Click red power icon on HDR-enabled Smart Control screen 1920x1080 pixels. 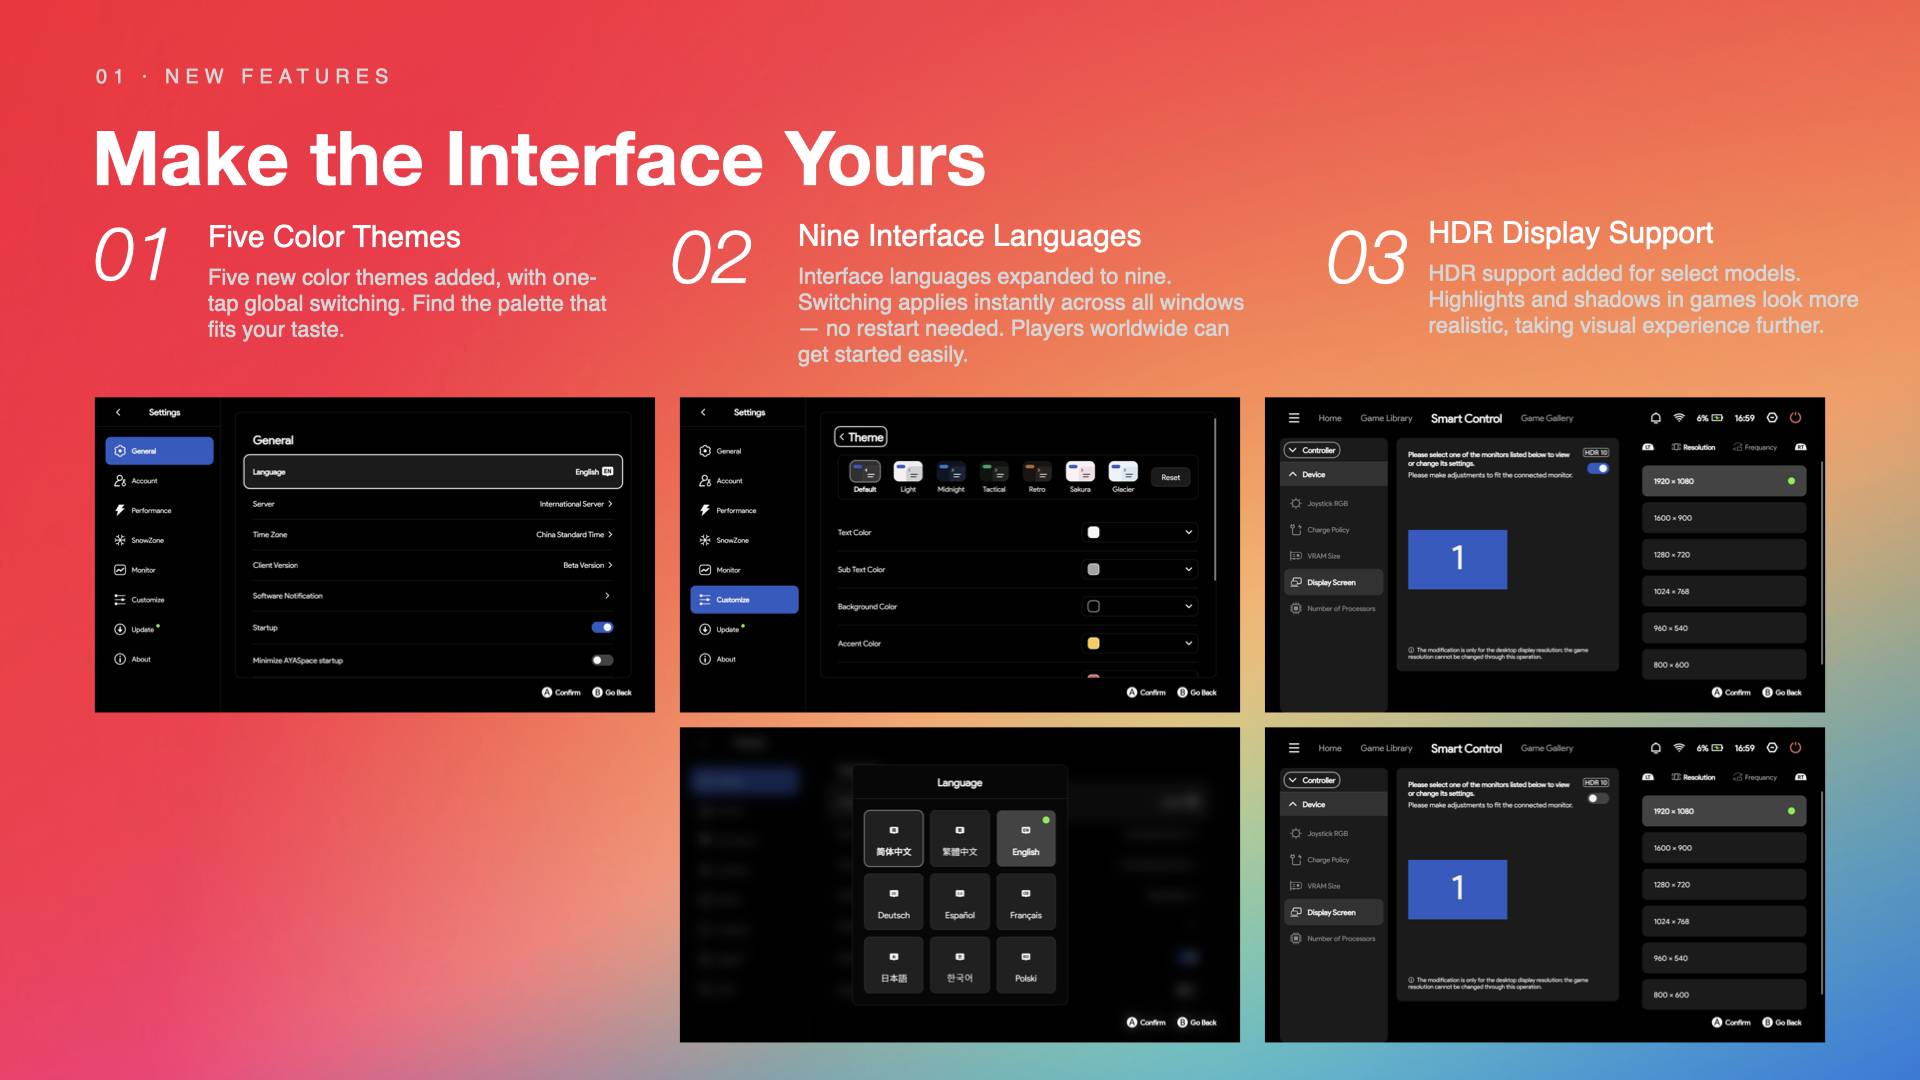[1795, 418]
